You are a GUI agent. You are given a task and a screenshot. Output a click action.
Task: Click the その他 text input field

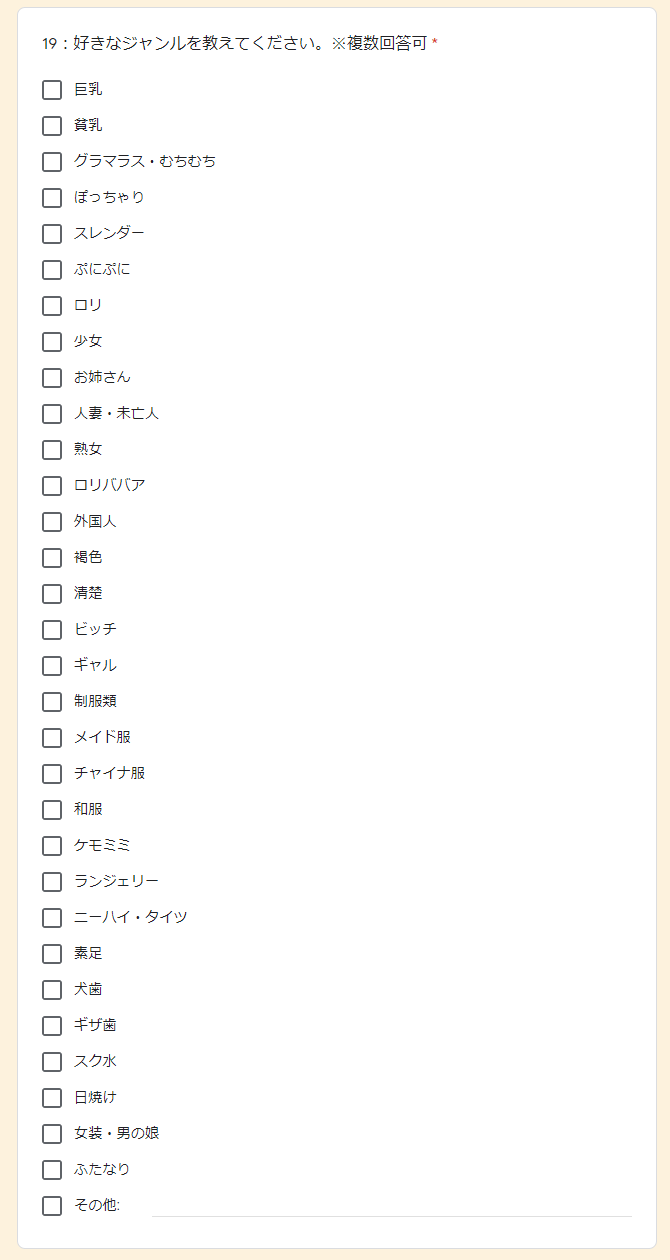tap(391, 1205)
